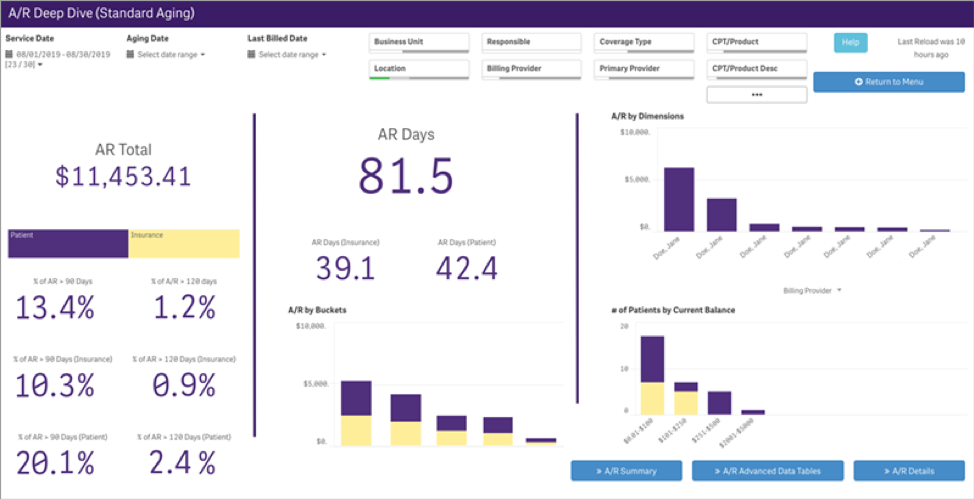Click the AR Days (Patient) value 42.4
The image size is (974, 499).
point(467,268)
